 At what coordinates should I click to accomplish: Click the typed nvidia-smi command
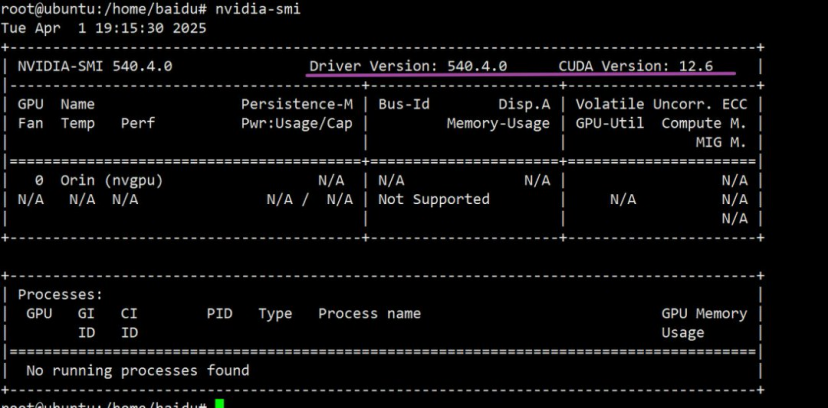click(x=258, y=9)
